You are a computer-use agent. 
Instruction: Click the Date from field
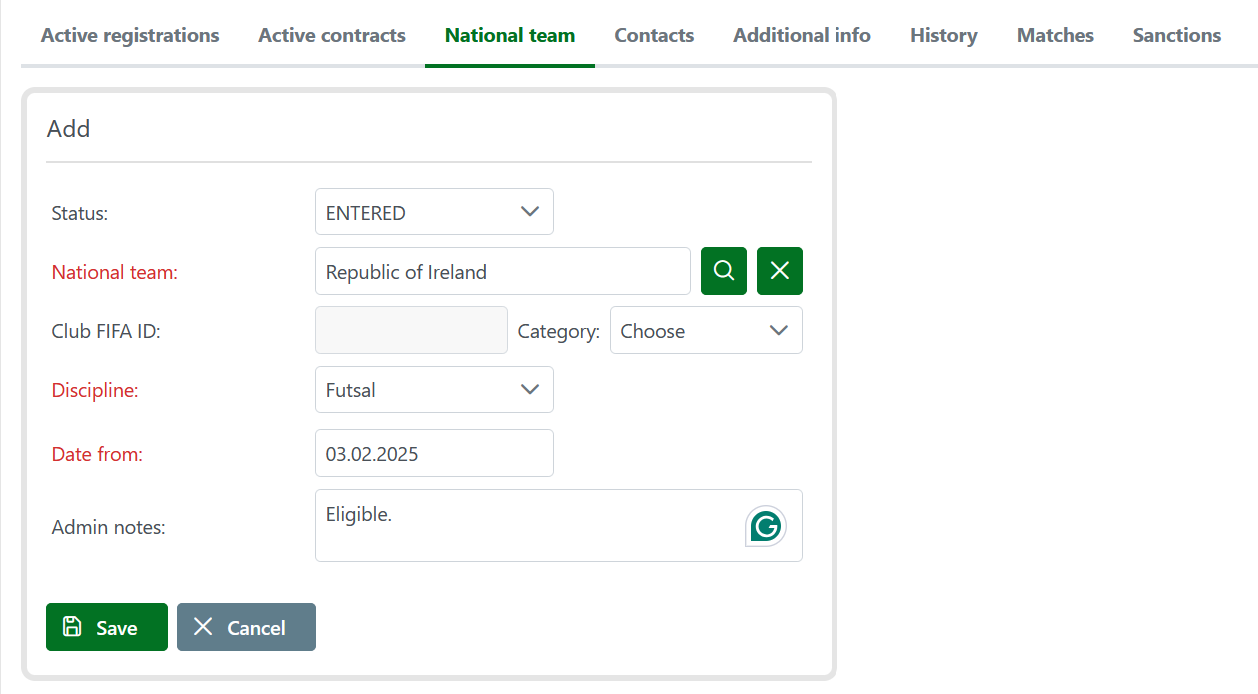(x=433, y=453)
